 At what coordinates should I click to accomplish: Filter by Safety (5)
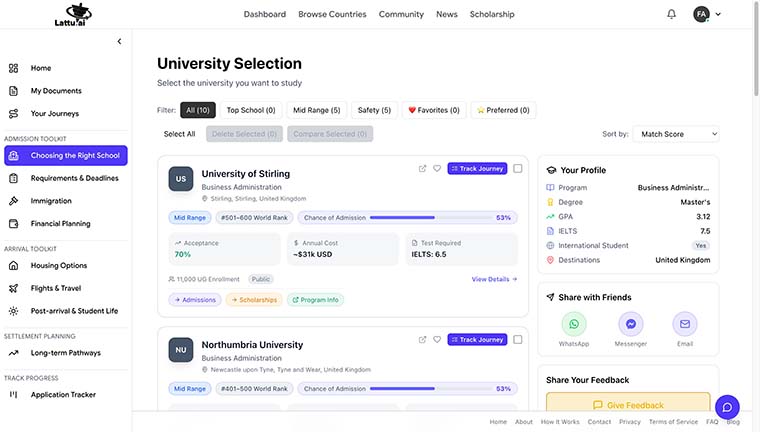[x=374, y=110]
